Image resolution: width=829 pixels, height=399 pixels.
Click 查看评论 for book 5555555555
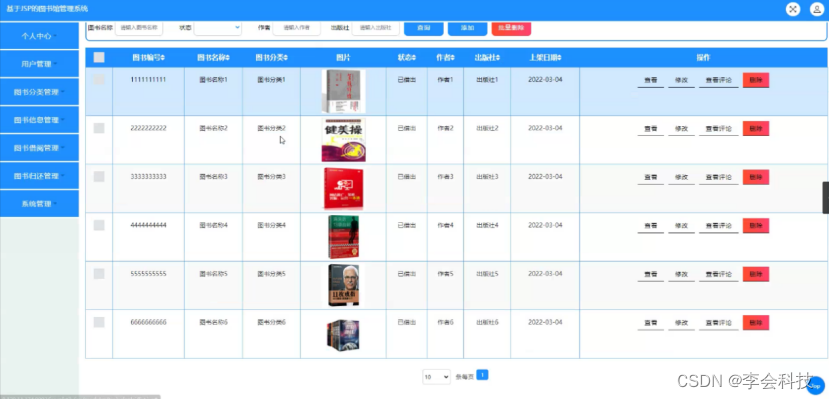coord(719,275)
